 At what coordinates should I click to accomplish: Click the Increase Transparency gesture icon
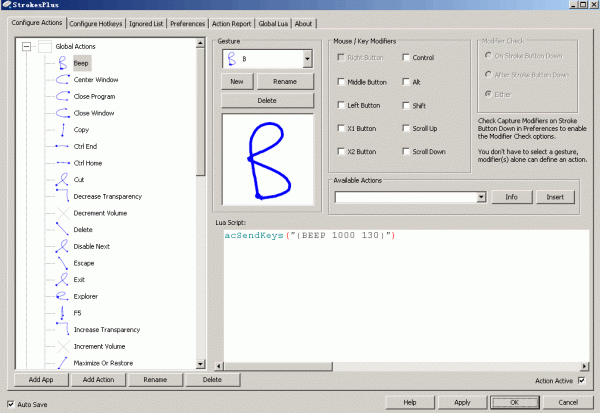[x=62, y=329]
